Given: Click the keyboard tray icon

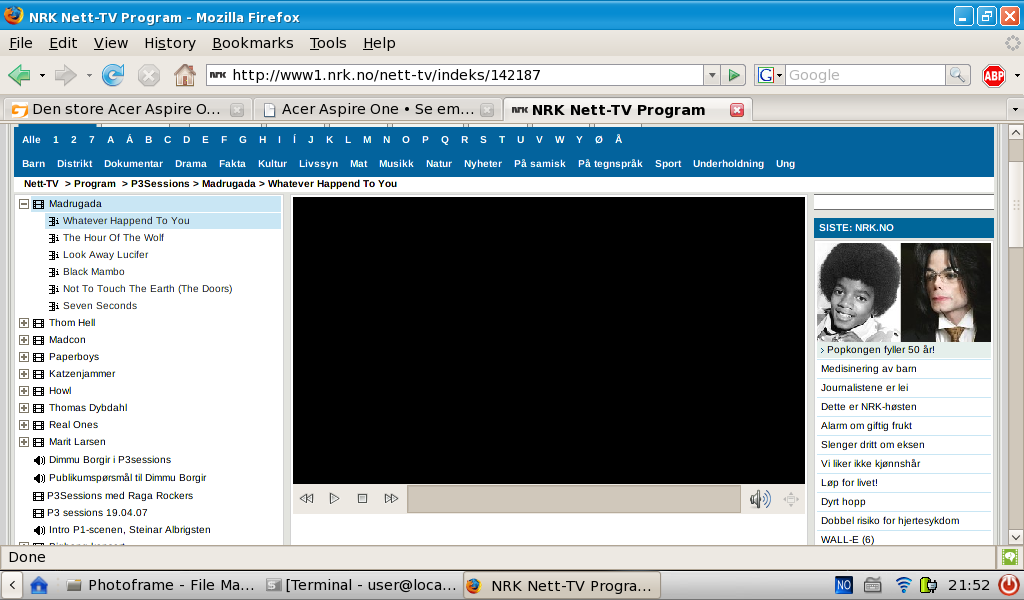Looking at the screenshot, I should 872,585.
